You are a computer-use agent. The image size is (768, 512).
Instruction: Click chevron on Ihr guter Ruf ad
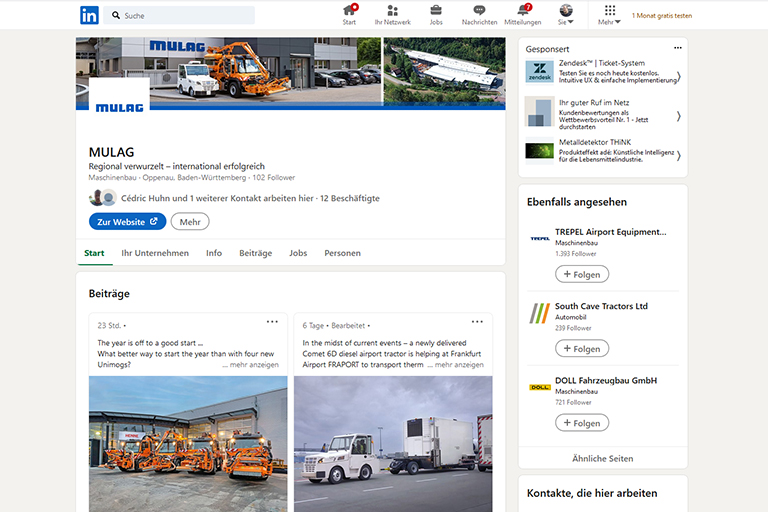tap(679, 116)
